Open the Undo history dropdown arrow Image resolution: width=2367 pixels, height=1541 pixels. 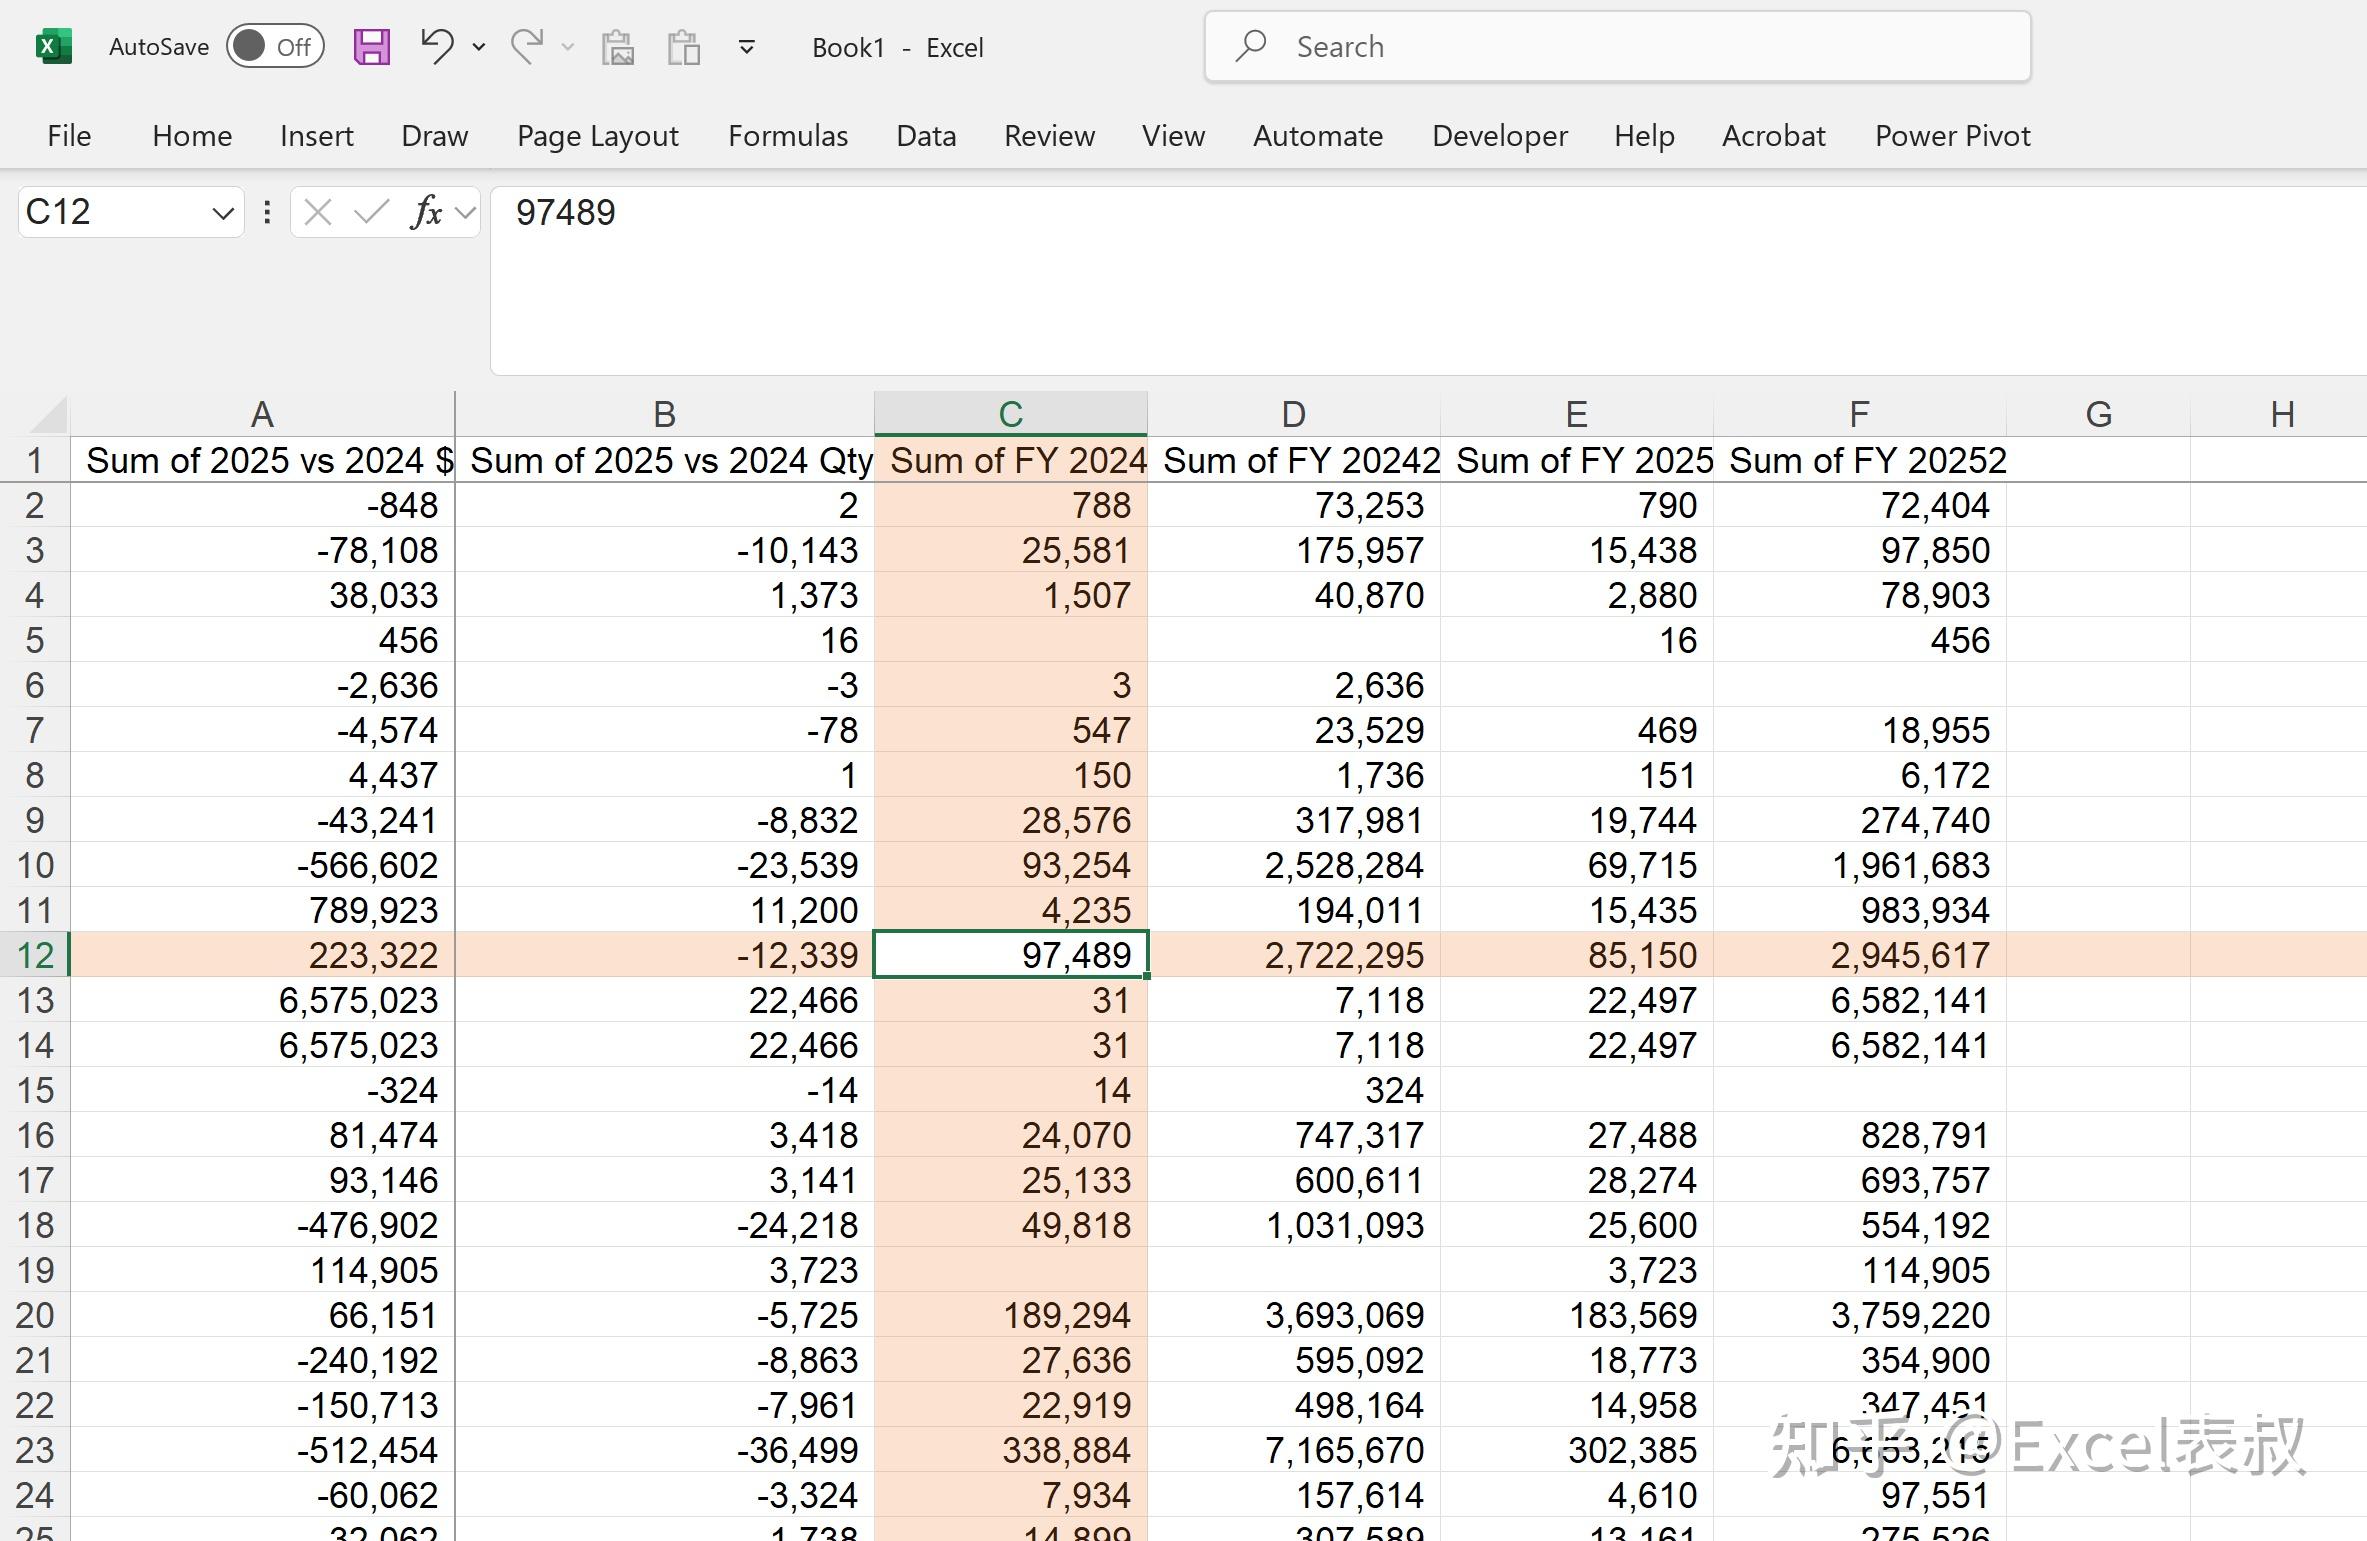click(x=478, y=48)
